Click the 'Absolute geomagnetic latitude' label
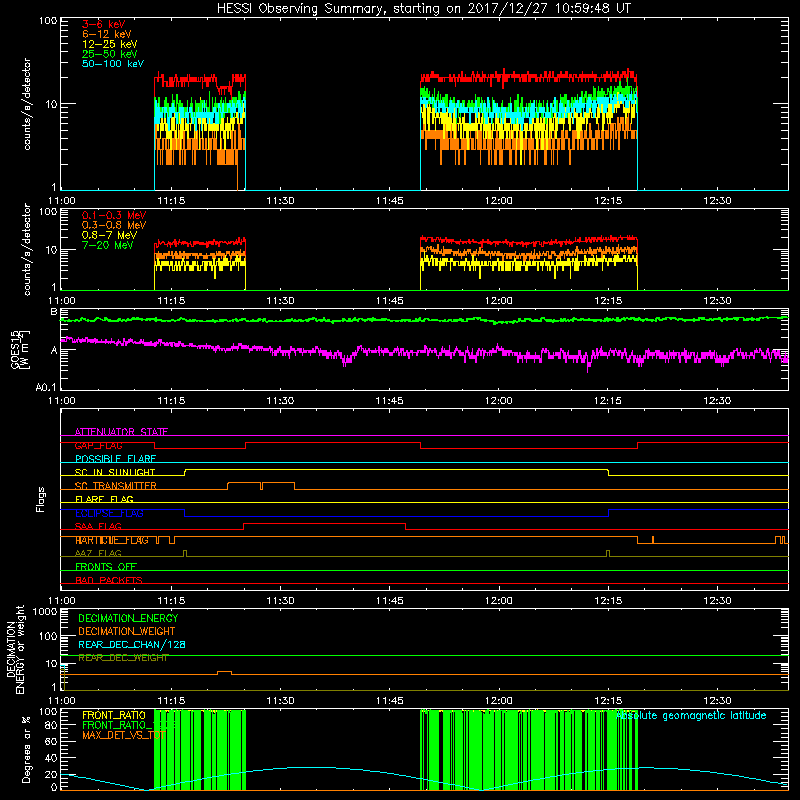 (x=691, y=715)
